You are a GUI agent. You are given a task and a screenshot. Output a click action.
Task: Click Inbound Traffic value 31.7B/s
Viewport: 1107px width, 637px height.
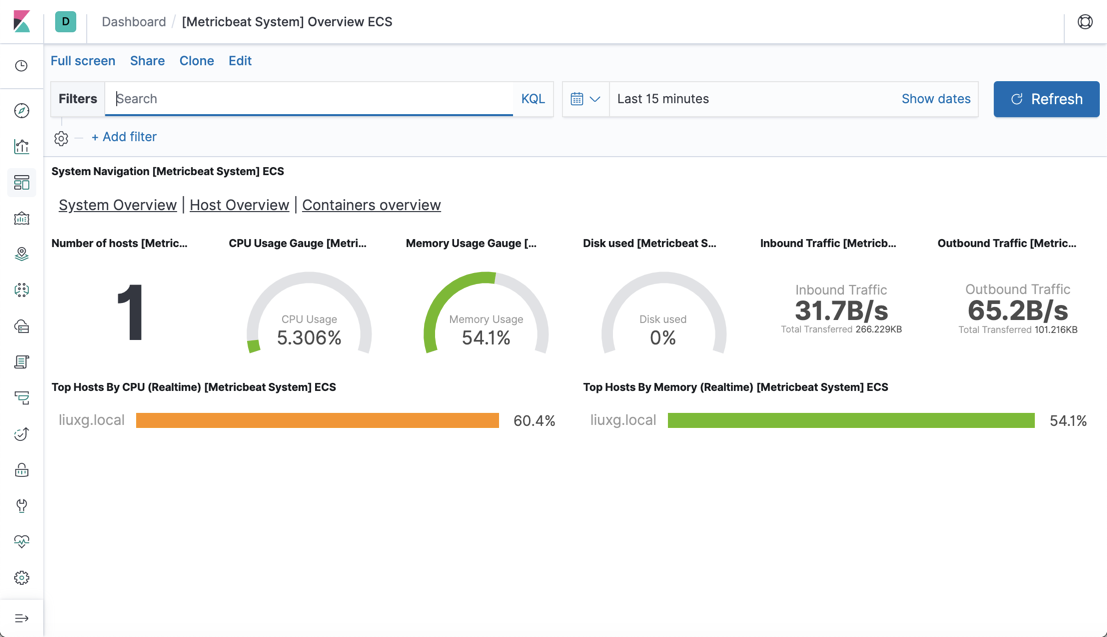click(x=842, y=311)
